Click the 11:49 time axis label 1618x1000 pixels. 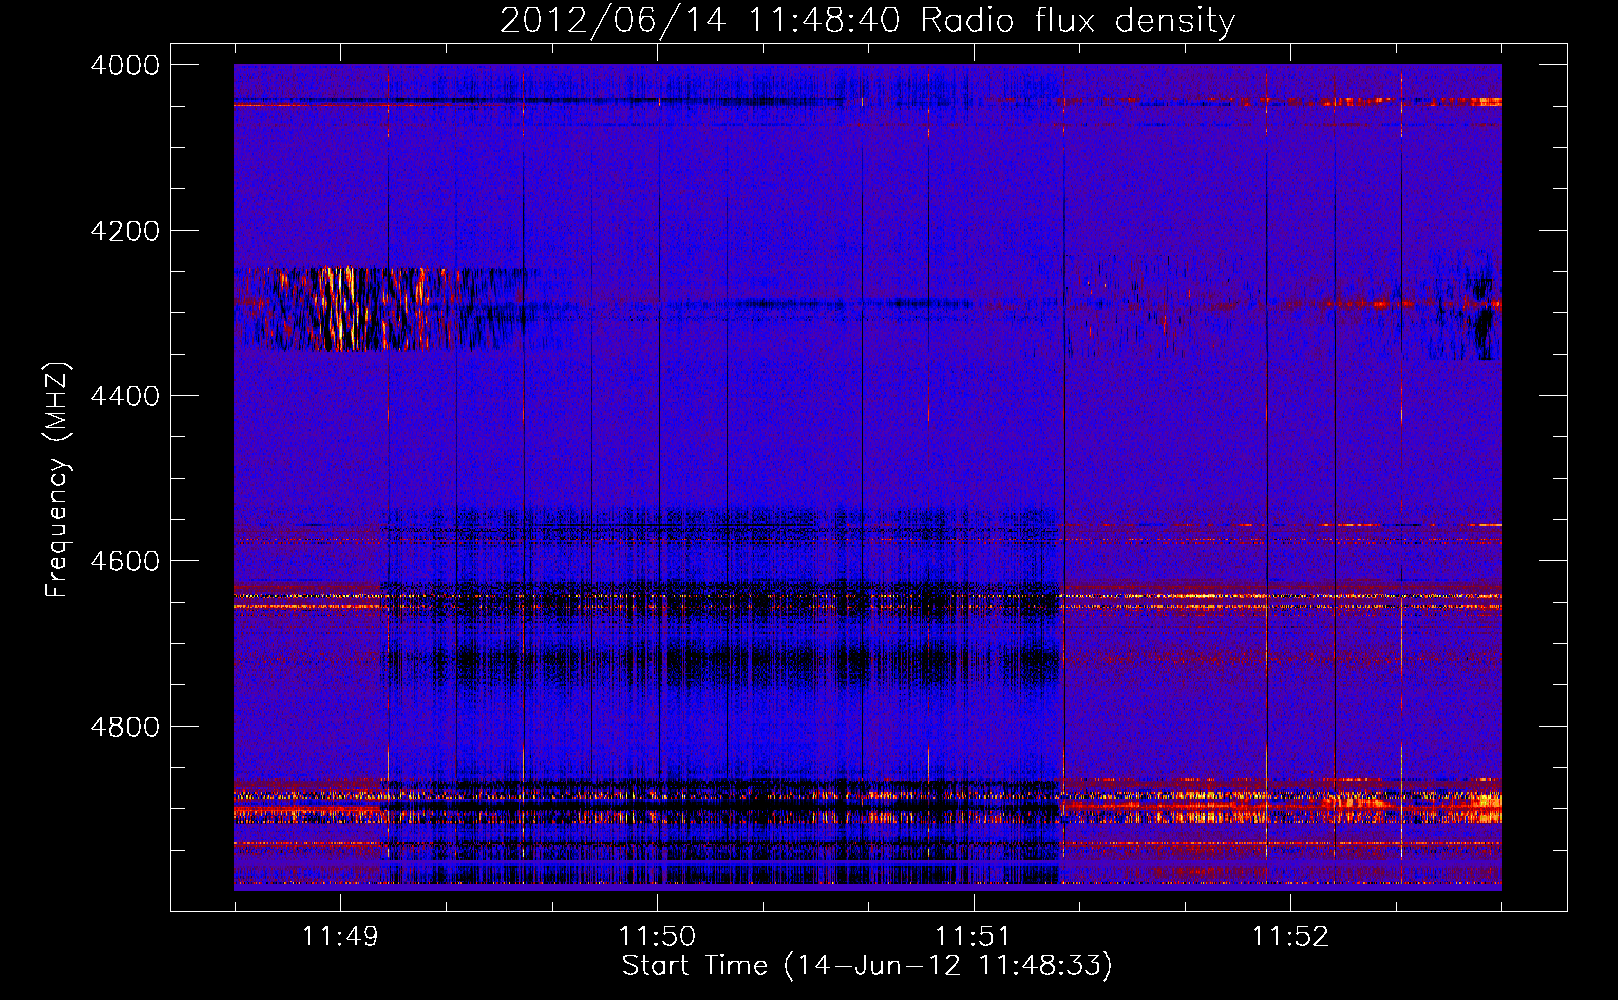[340, 936]
